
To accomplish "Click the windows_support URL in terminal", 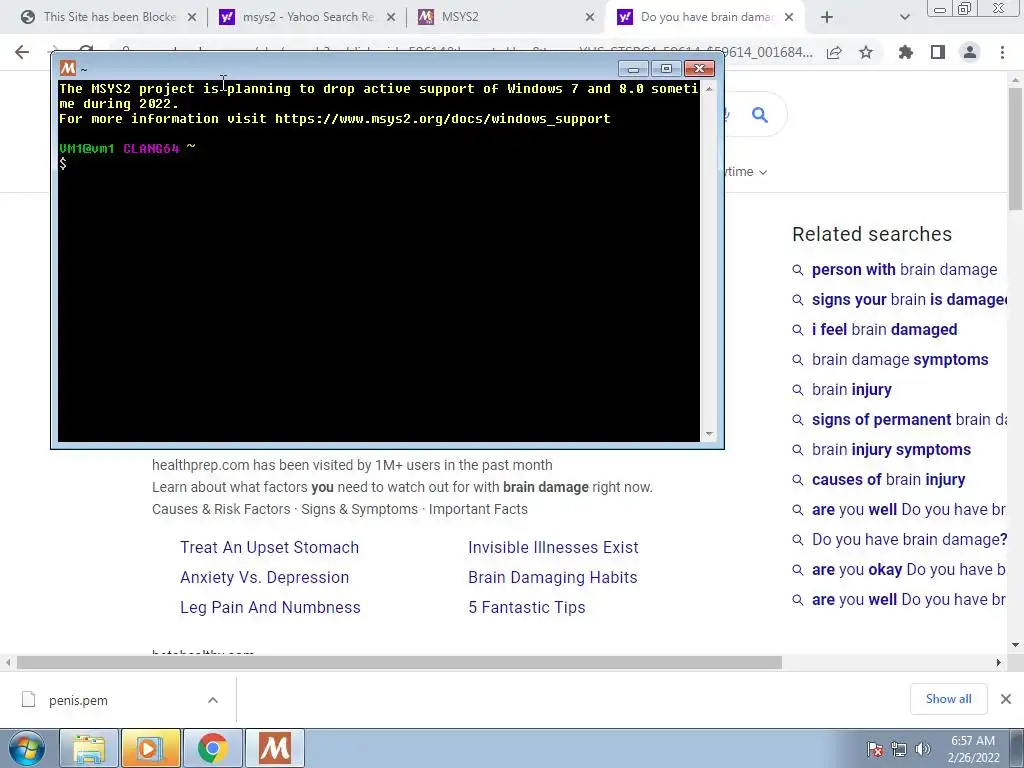I will point(442,119).
